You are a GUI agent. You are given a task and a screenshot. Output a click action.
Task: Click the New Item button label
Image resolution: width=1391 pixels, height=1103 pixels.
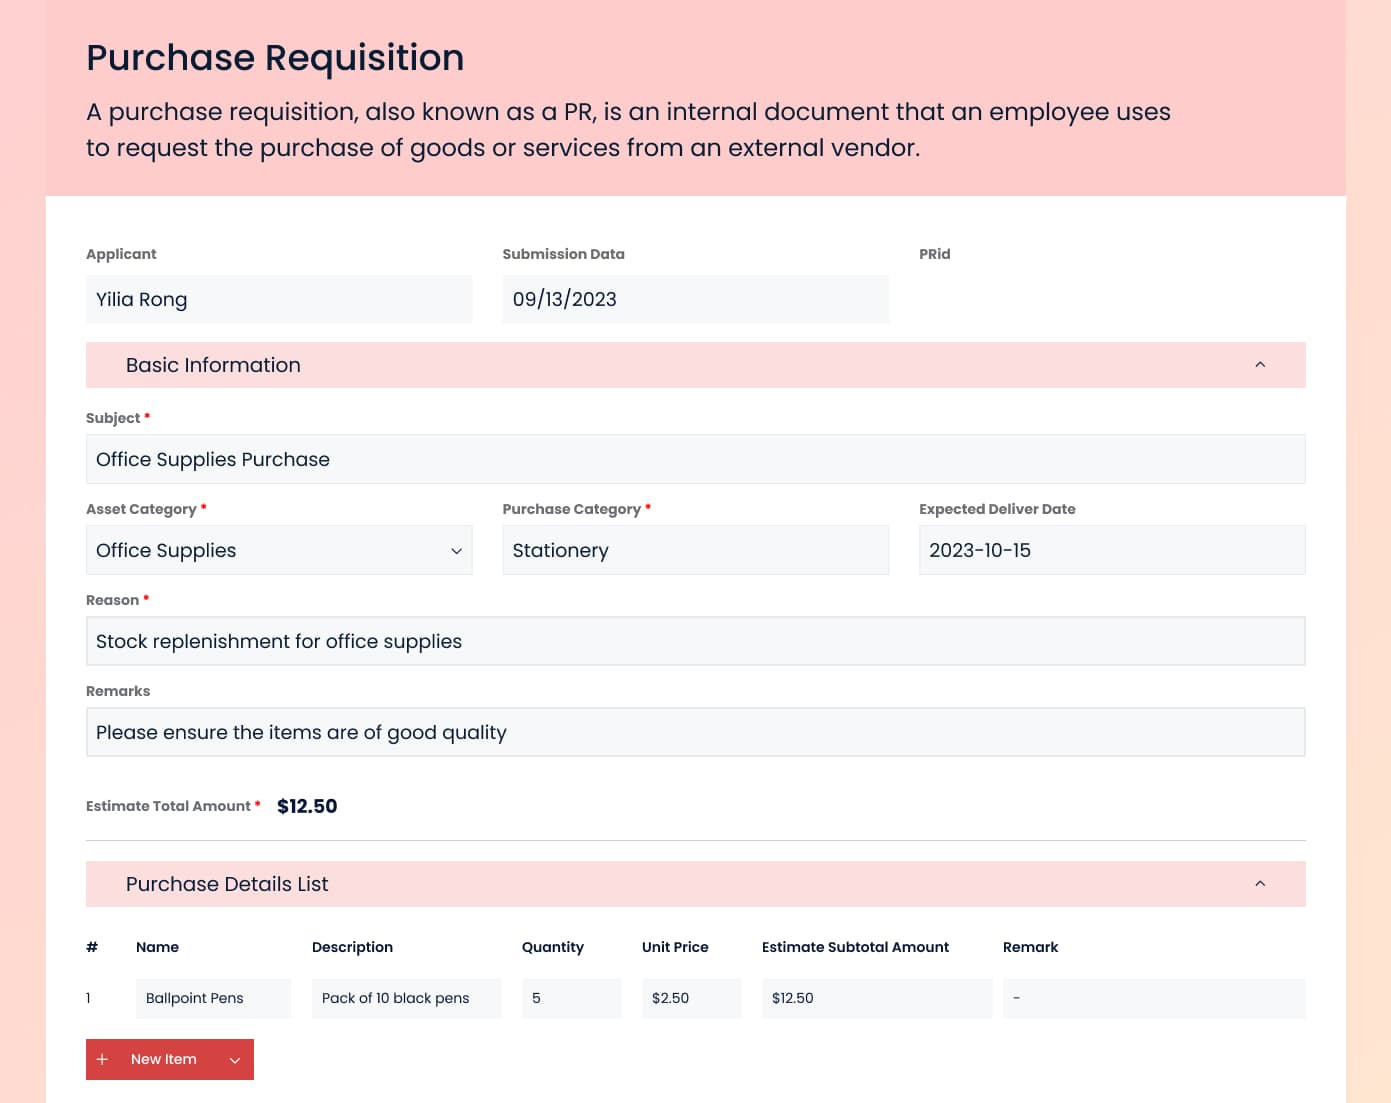coord(164,1059)
